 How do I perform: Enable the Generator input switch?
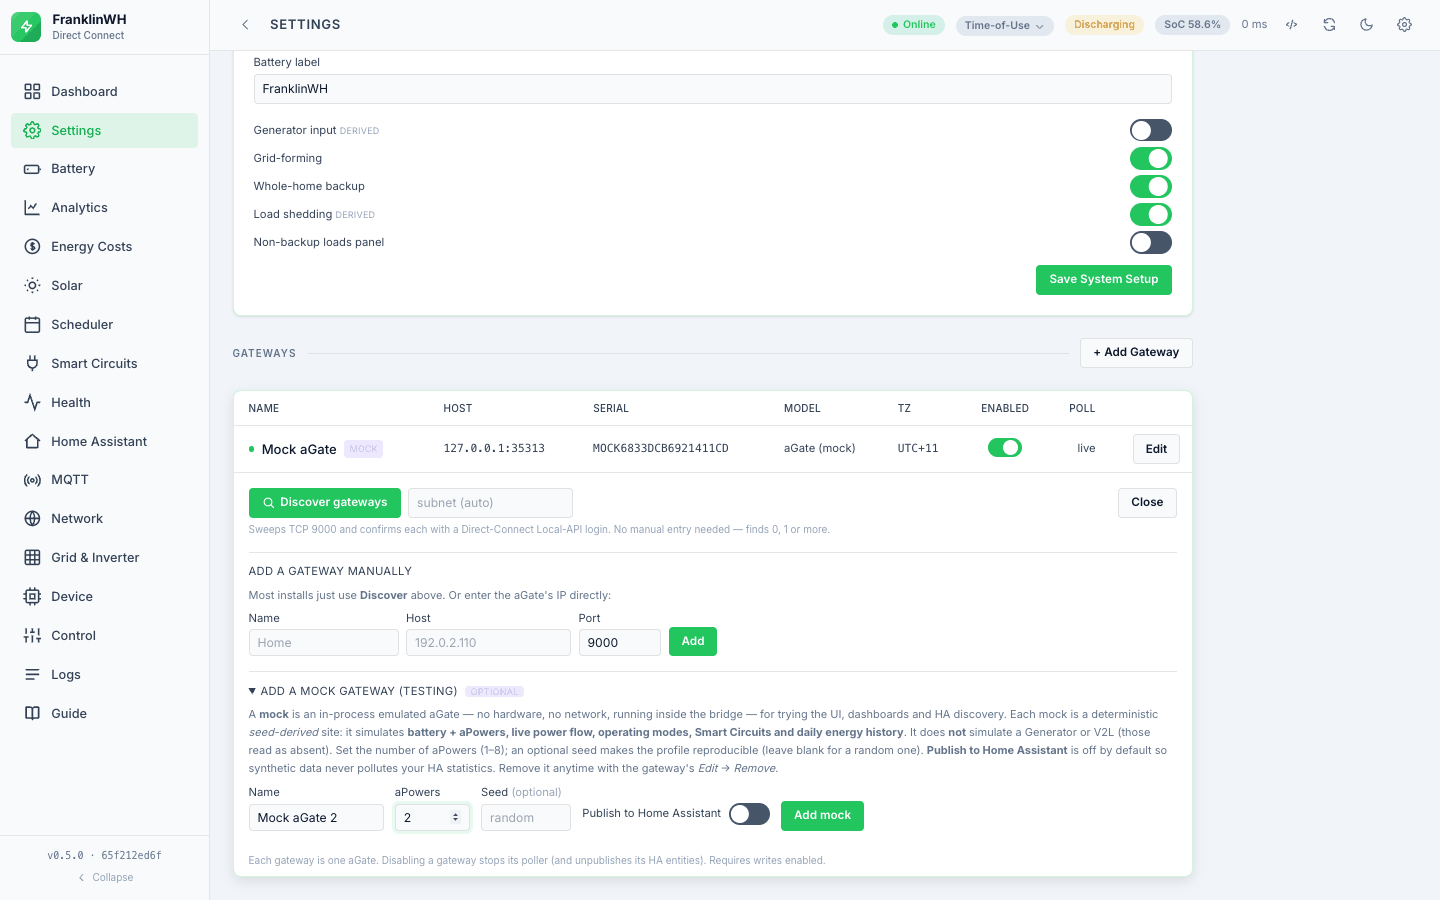click(1151, 130)
